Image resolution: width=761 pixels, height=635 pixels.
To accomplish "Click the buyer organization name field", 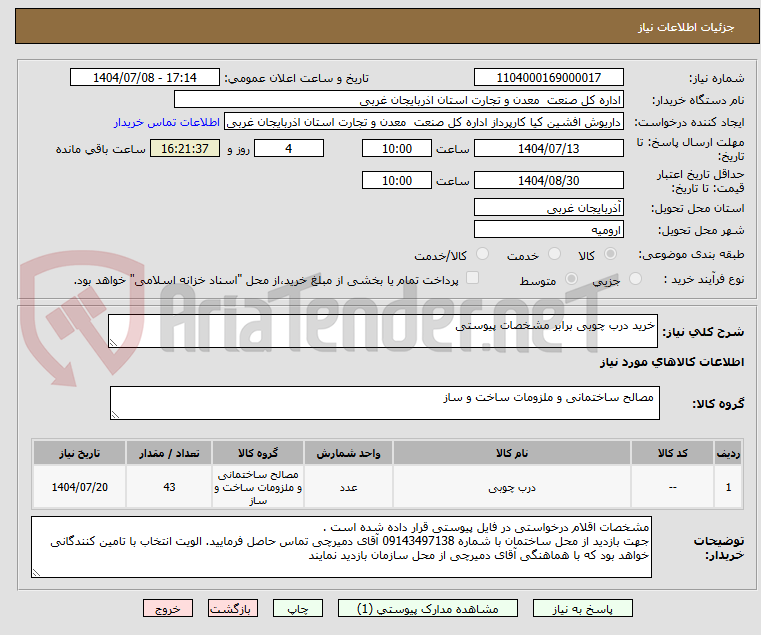I will tap(398, 100).
